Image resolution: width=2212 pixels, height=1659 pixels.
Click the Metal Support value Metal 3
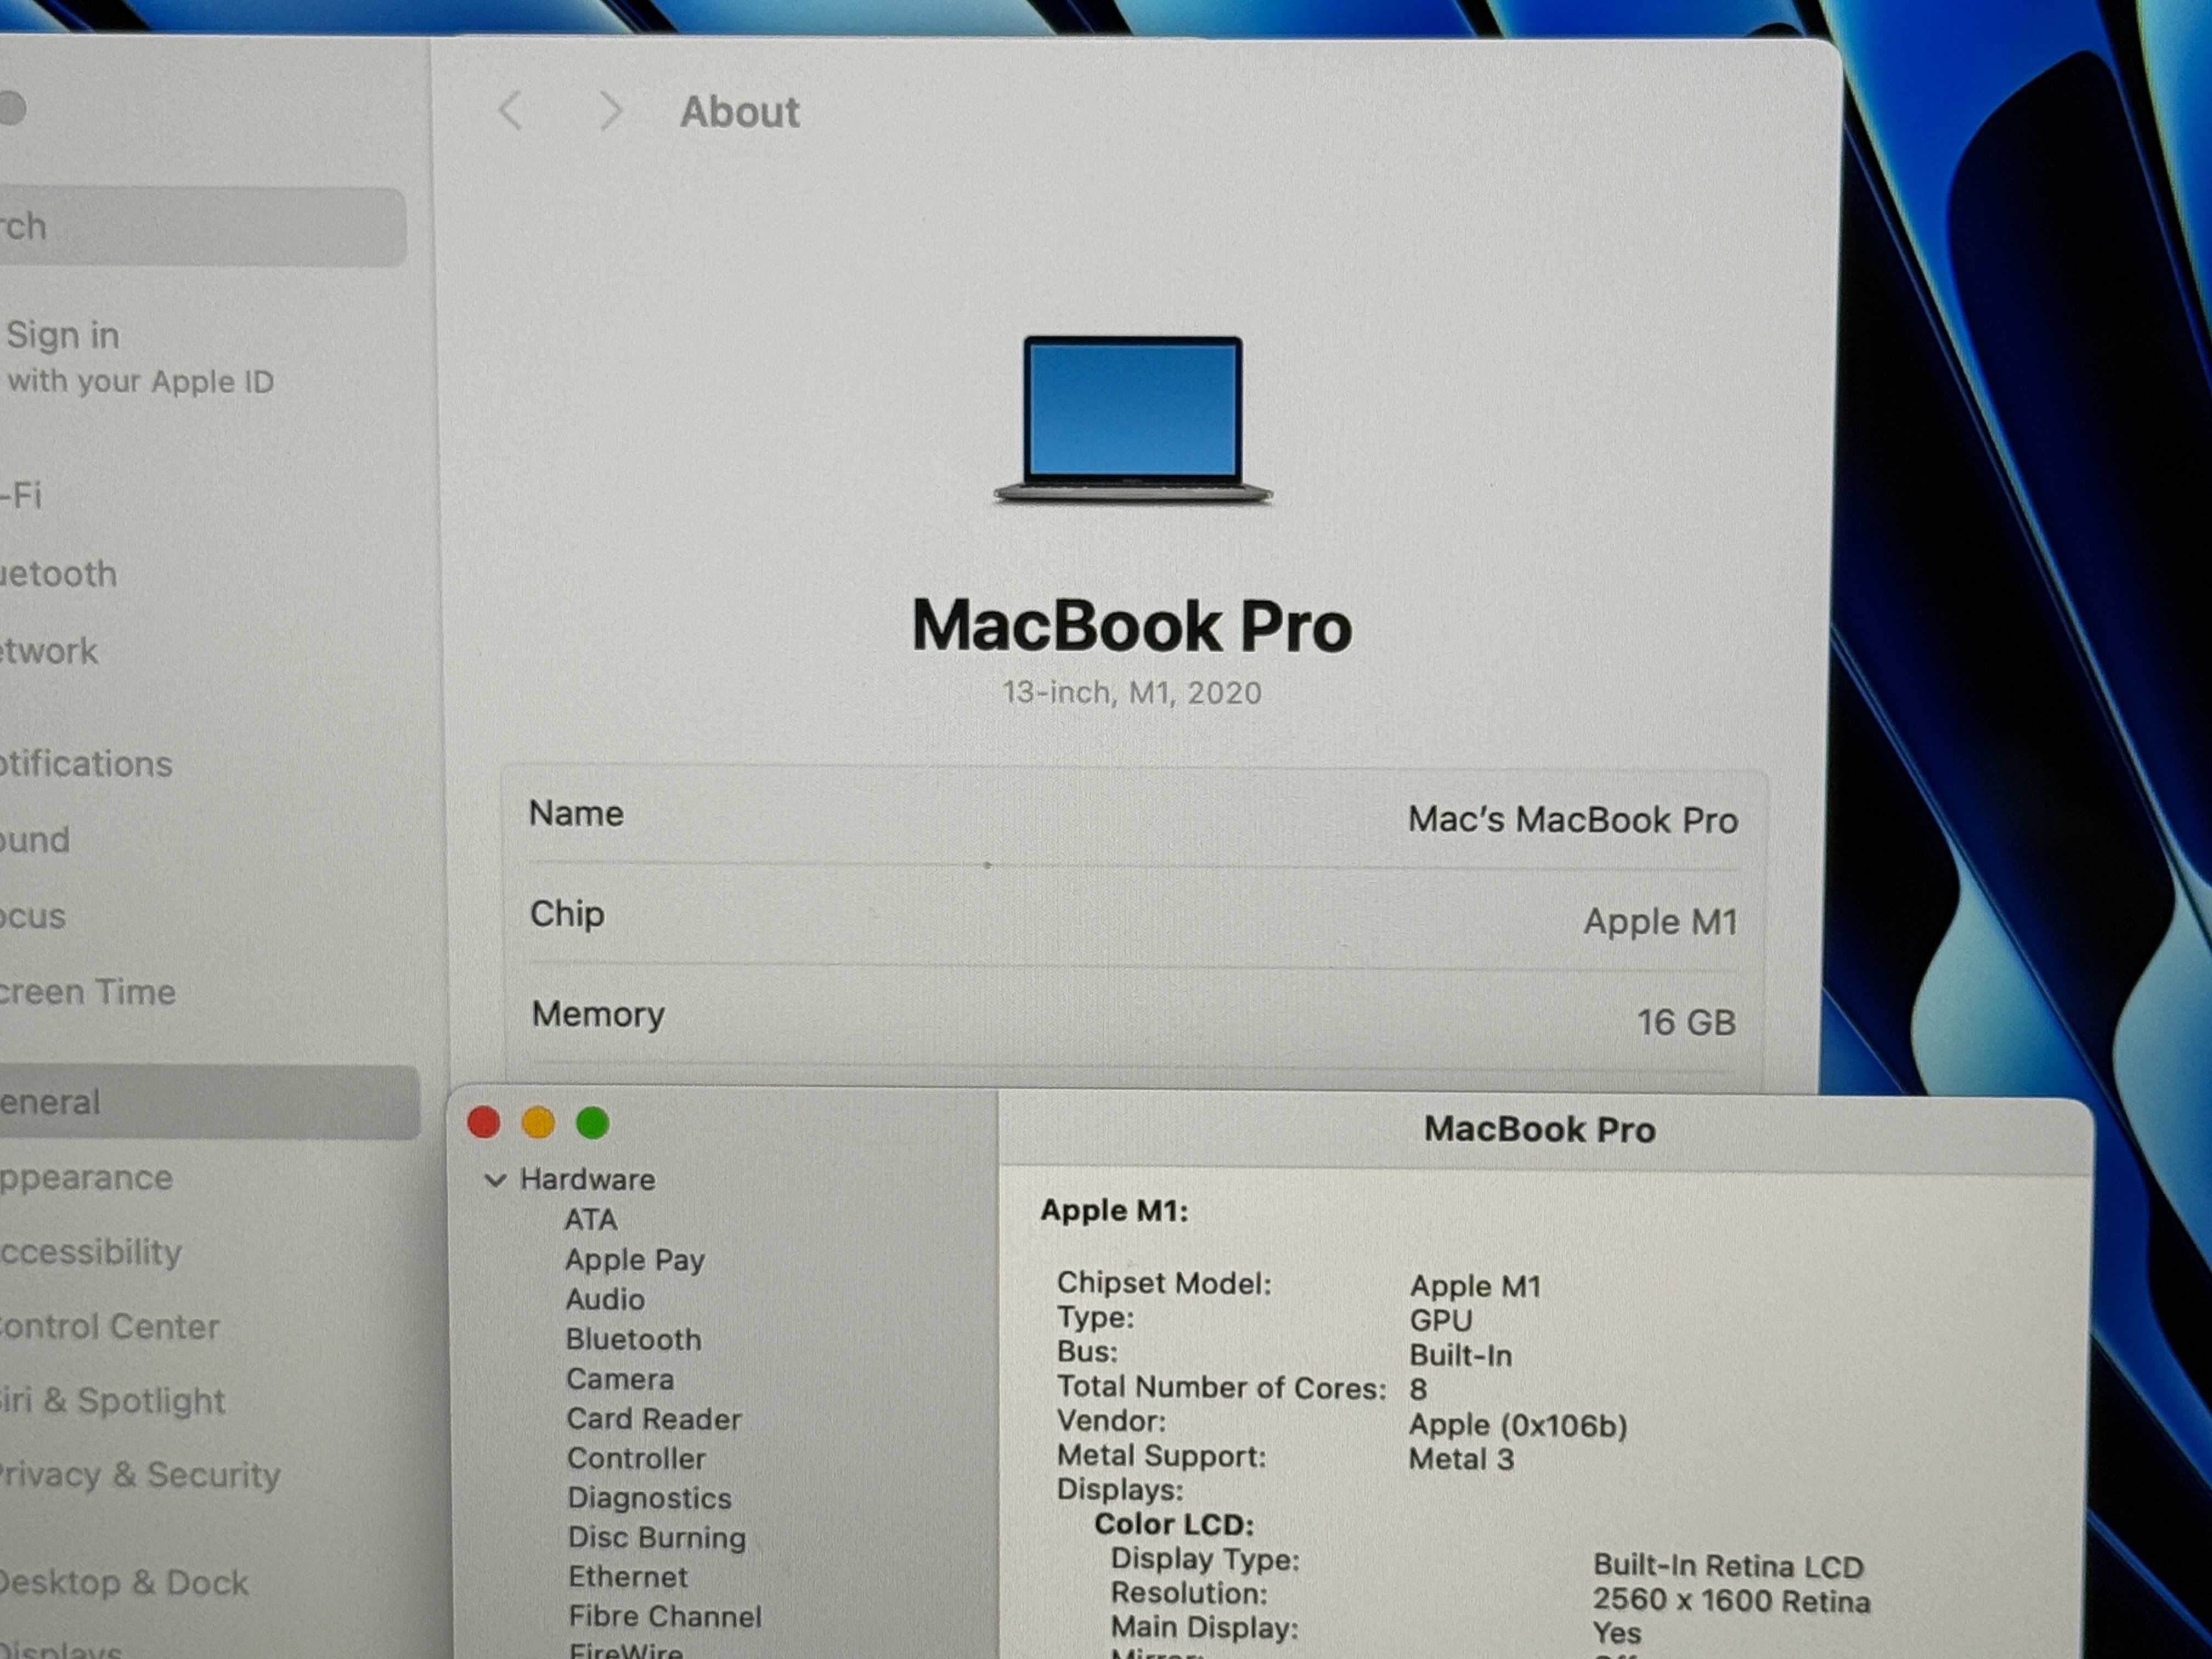[x=1462, y=1459]
